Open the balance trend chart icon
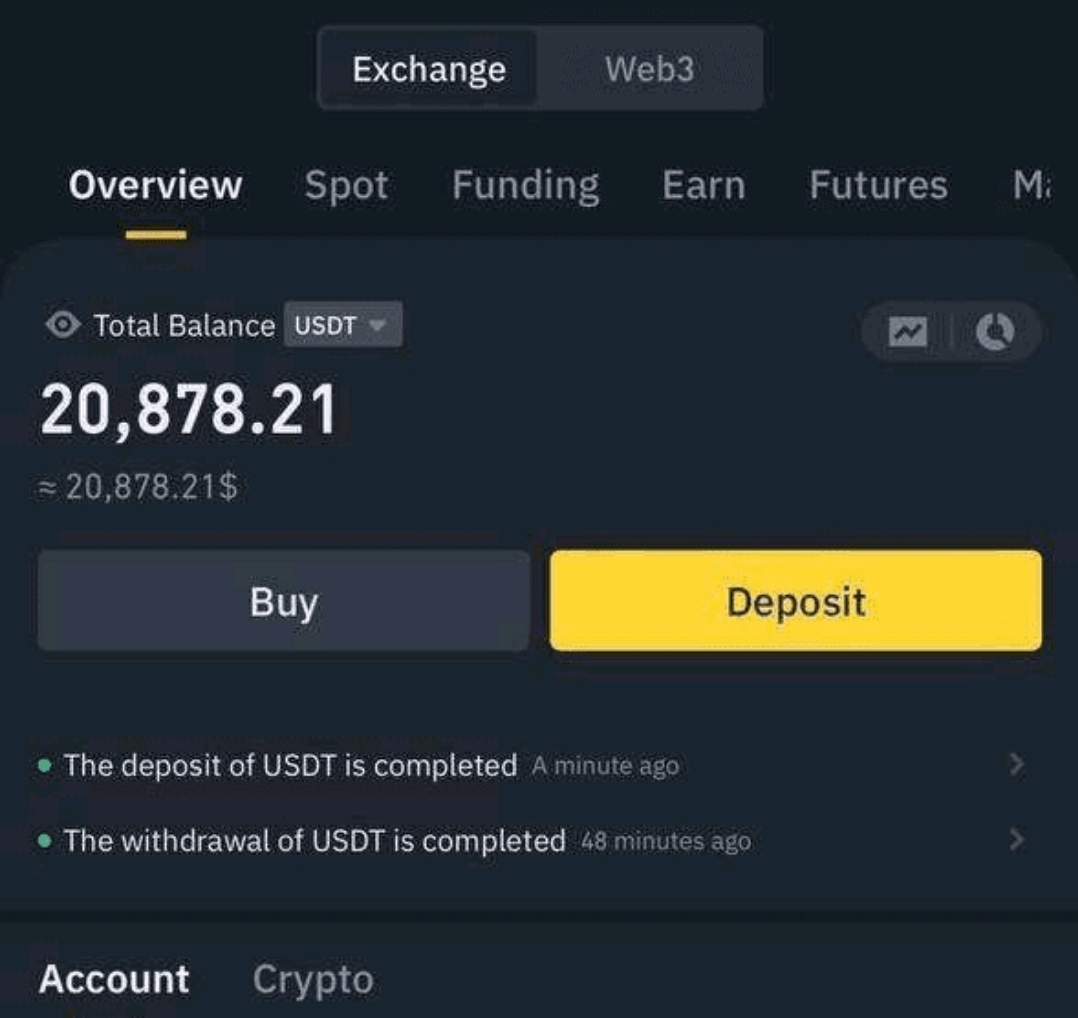The height and width of the screenshot is (1018, 1078). click(x=908, y=332)
